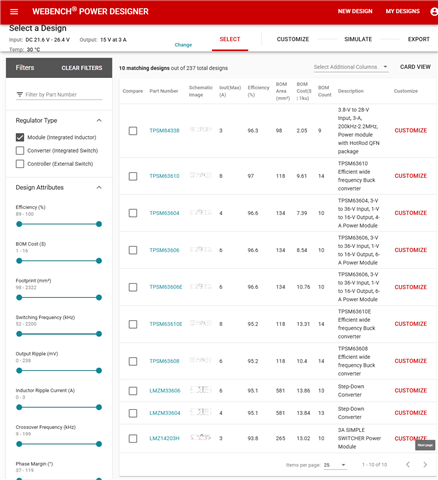Switch to the SELECT step tab
The image size is (438, 480).
(230, 39)
